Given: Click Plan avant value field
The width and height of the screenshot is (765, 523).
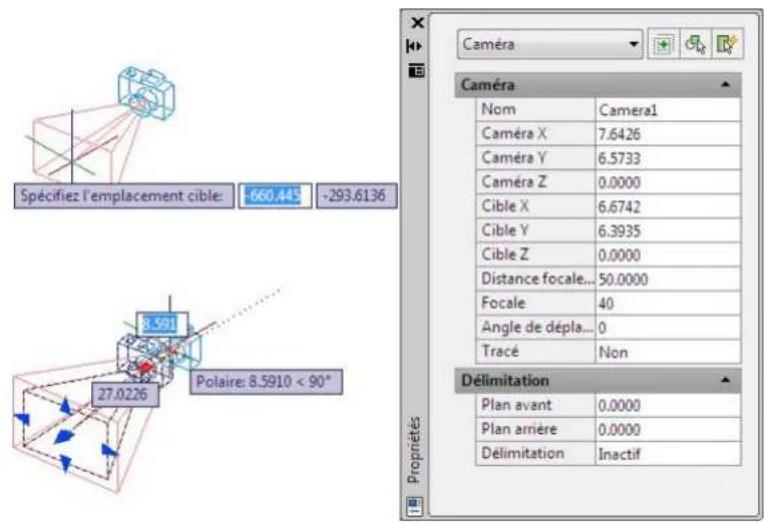Looking at the screenshot, I should point(668,405).
